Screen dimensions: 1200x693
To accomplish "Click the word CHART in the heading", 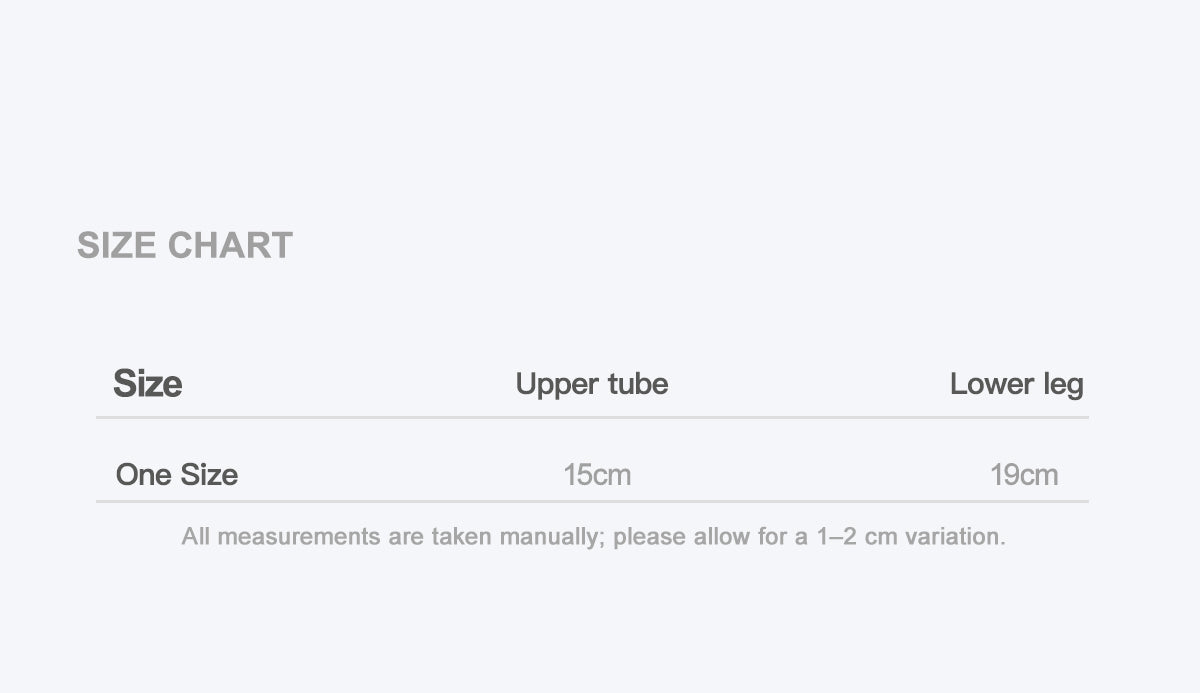I will coord(230,245).
